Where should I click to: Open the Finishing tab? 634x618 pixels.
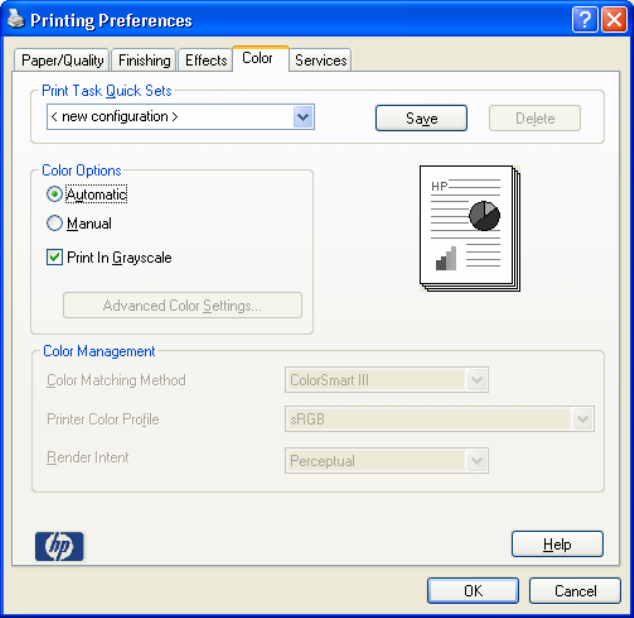point(144,60)
